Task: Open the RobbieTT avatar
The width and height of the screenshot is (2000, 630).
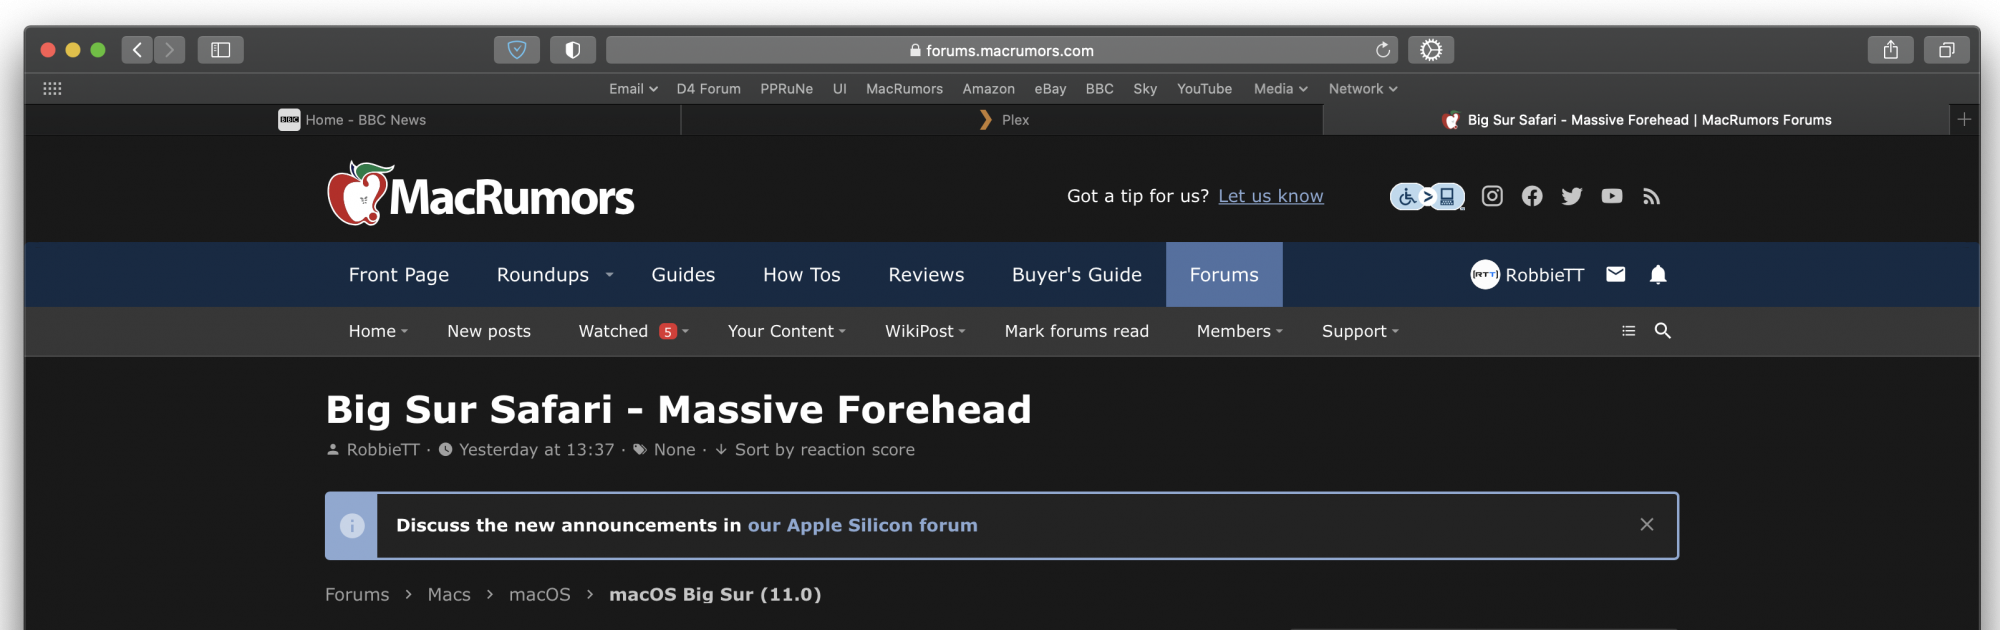Action: [x=1485, y=274]
